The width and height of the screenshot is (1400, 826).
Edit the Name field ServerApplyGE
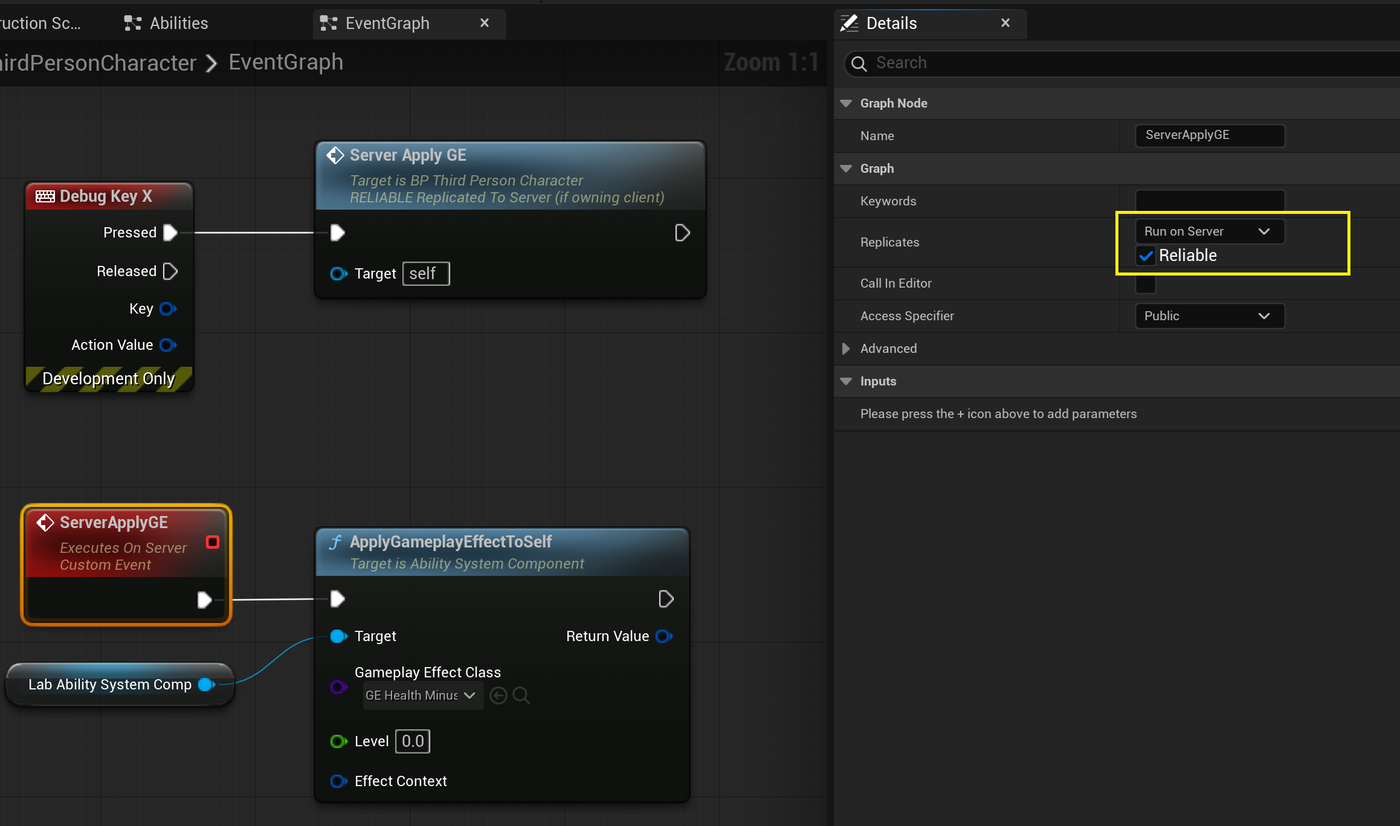[1209, 135]
